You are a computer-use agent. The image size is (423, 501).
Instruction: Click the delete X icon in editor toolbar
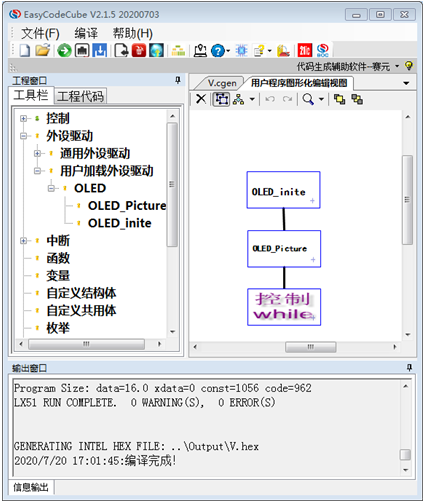point(201,99)
